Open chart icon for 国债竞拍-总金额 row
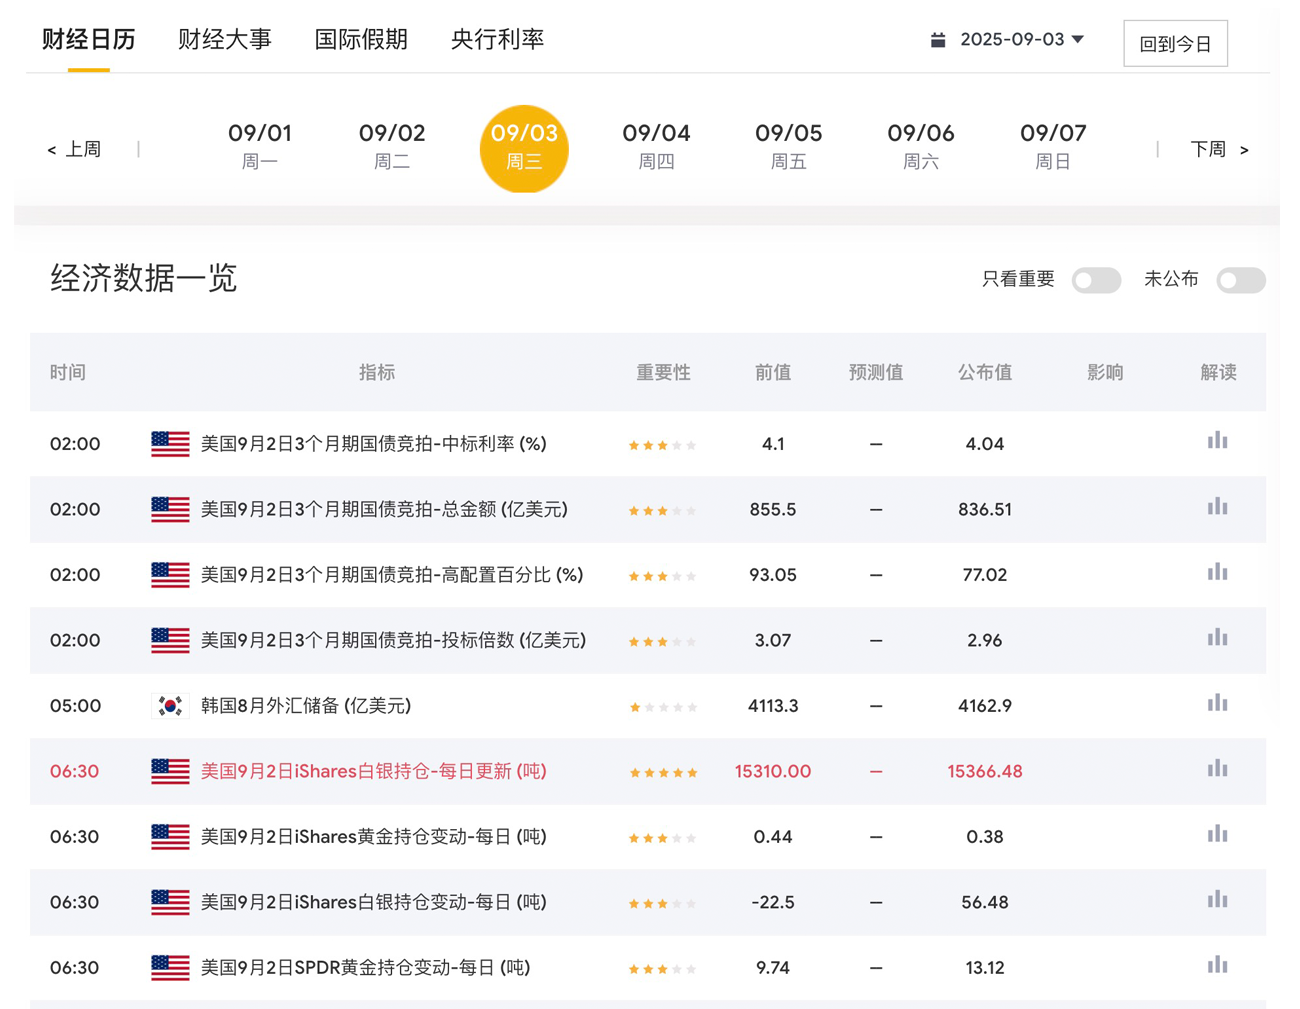The width and height of the screenshot is (1300, 1009). (1216, 508)
